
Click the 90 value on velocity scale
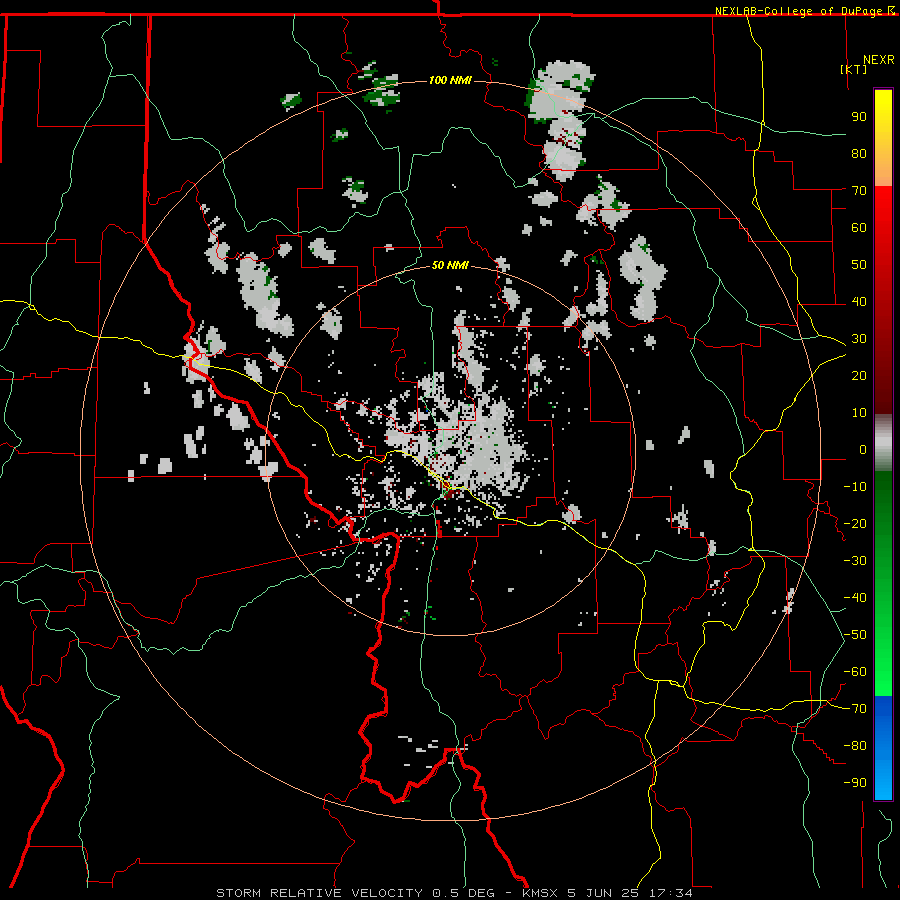[x=859, y=117]
